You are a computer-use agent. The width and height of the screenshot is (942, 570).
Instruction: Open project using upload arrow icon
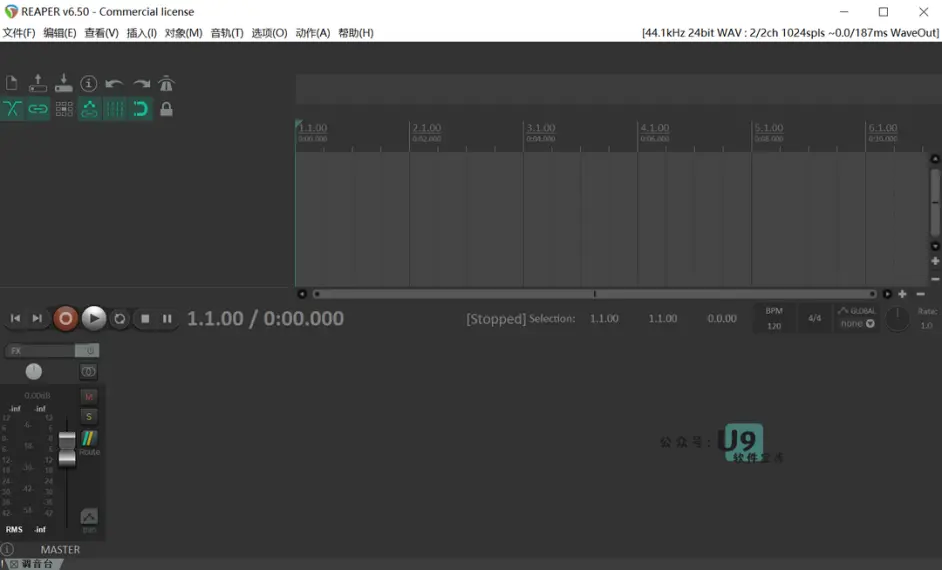coord(38,83)
